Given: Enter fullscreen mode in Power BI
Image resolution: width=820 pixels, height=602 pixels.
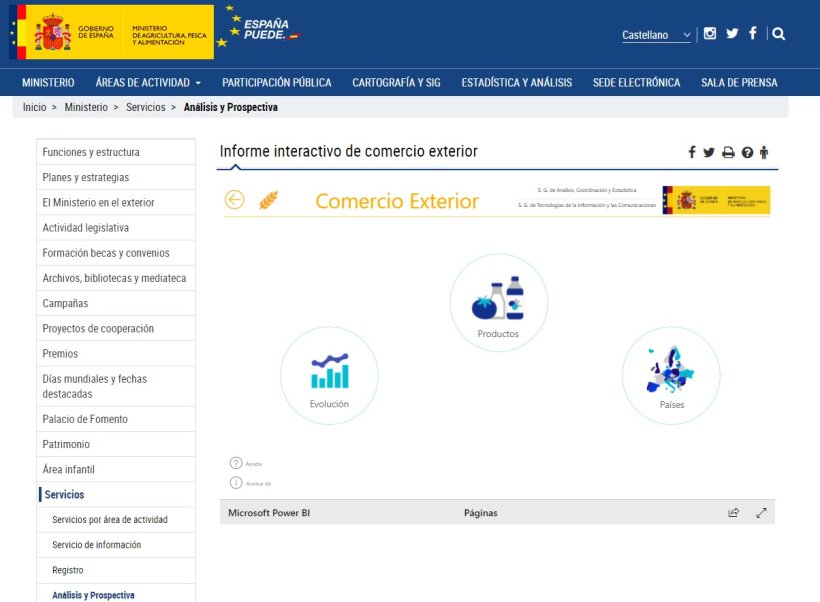Looking at the screenshot, I should [x=761, y=512].
